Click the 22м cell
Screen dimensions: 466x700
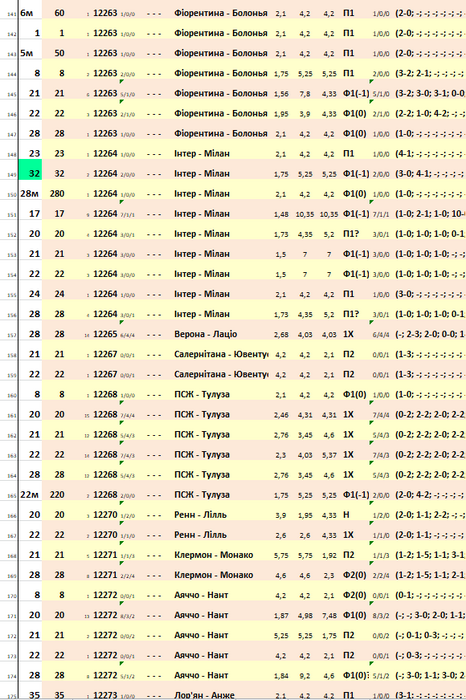tap(30, 495)
